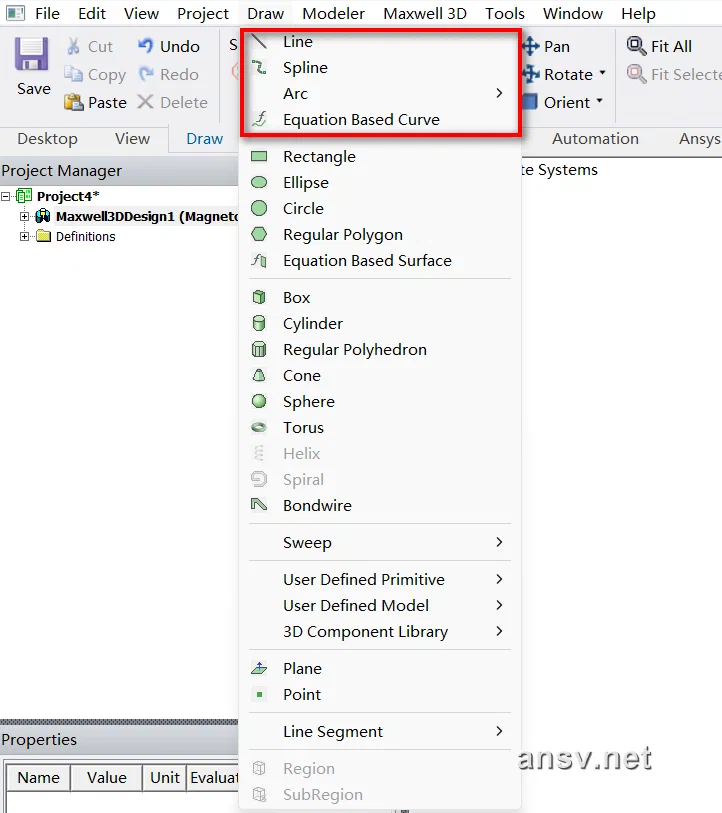Screen dimensions: 722x813
Task: Pick Rectangle in the Draw menu
Action: [x=380, y=157]
